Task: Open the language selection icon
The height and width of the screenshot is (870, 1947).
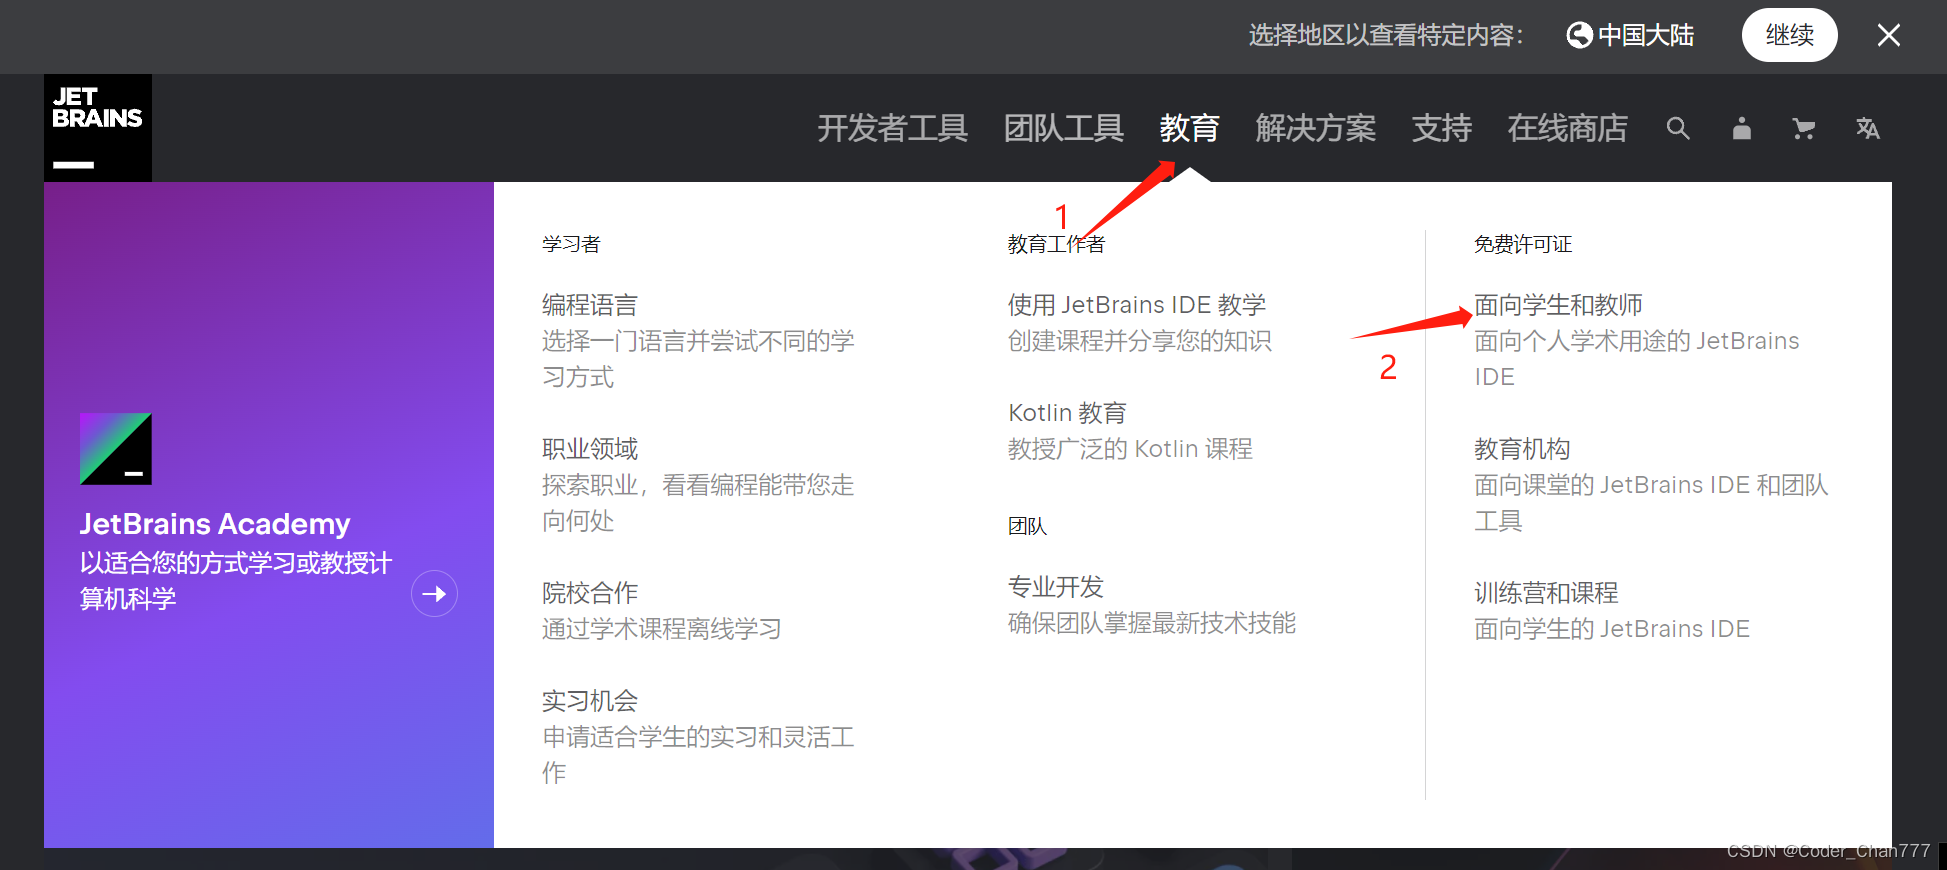Action: [x=1867, y=128]
